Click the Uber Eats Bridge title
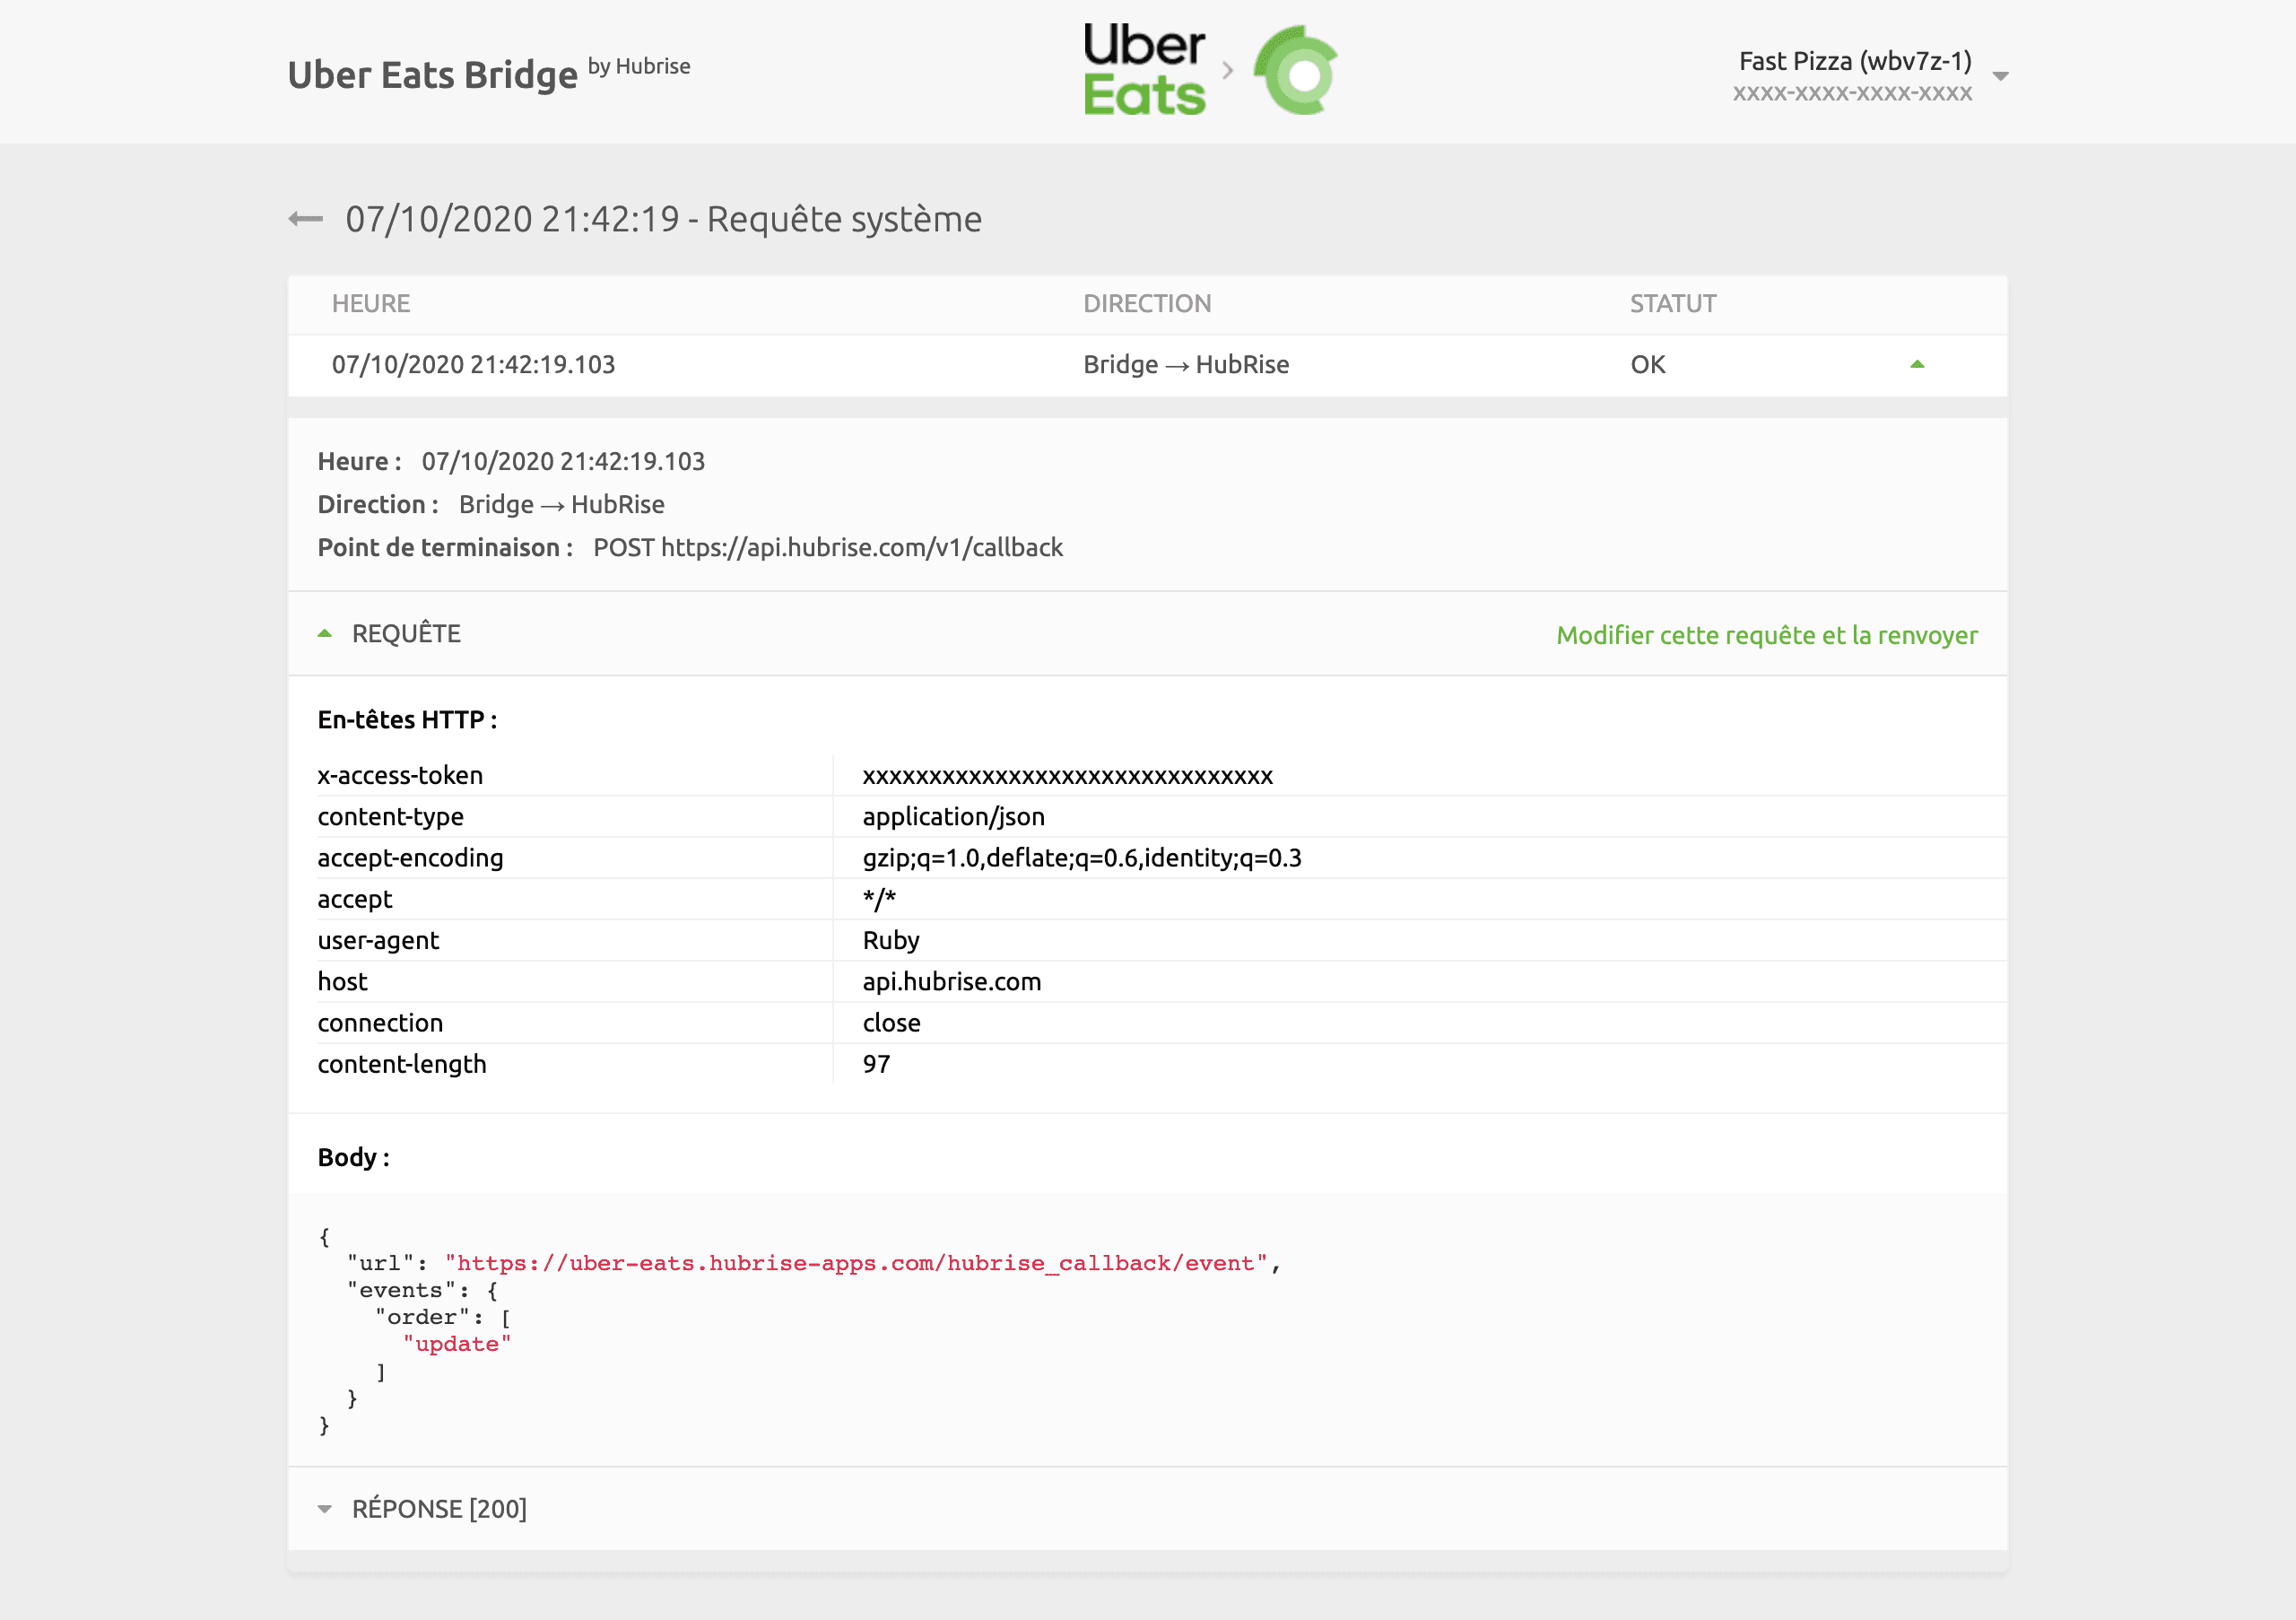Screen dimensions: 2296x1620 tap(432, 75)
